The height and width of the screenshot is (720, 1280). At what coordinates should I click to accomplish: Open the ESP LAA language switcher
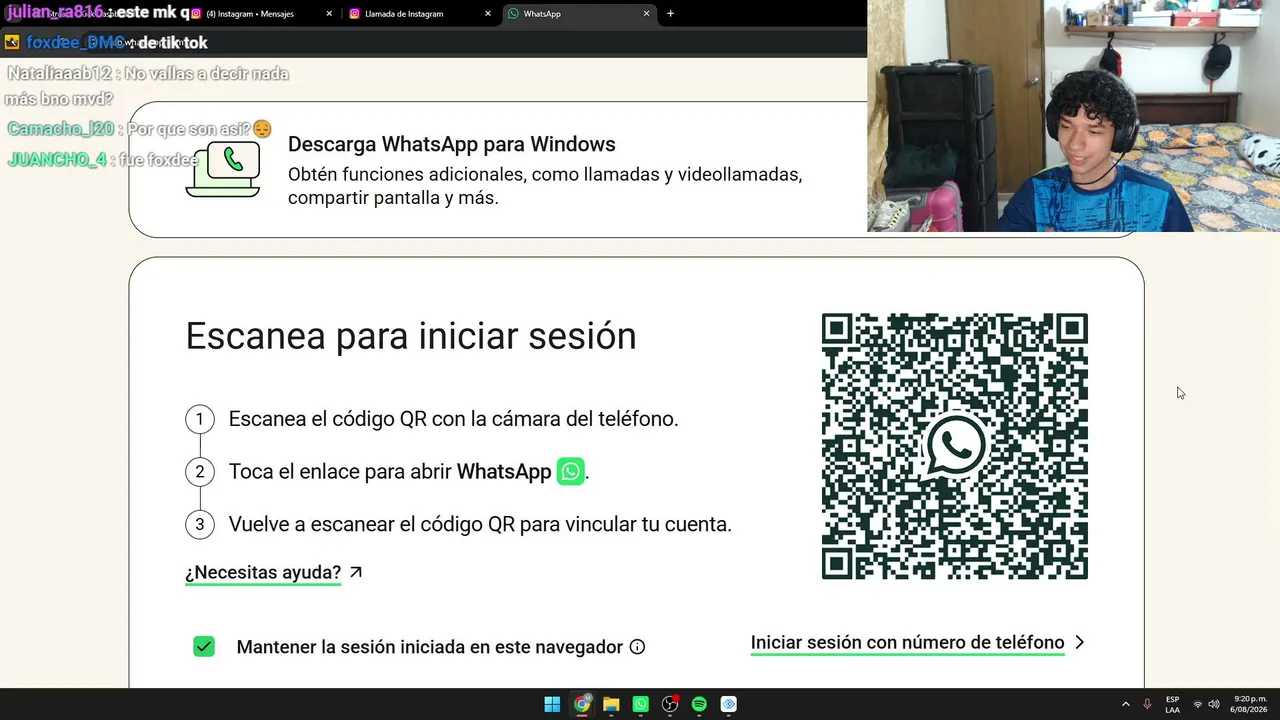tap(1172, 704)
